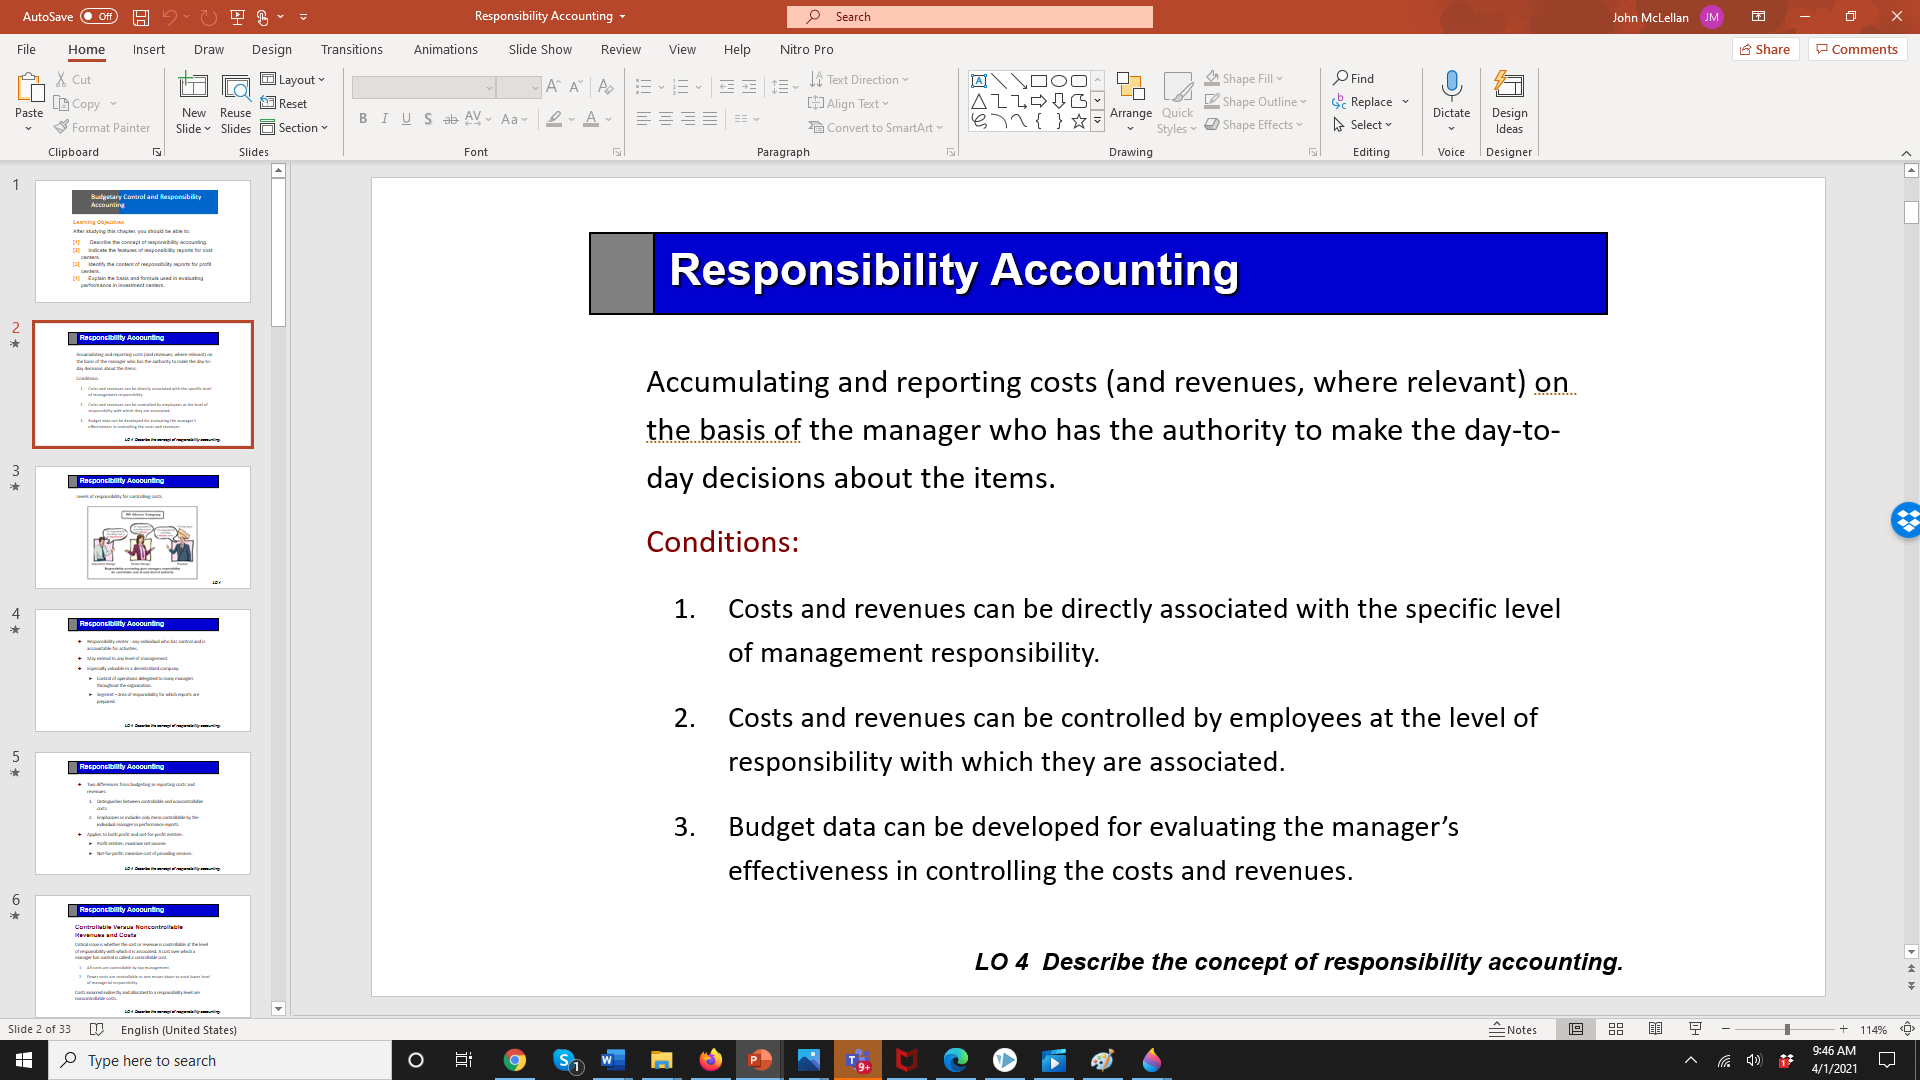The image size is (1920, 1080).
Task: Toggle Strikethrough formatting
Action: 450,119
